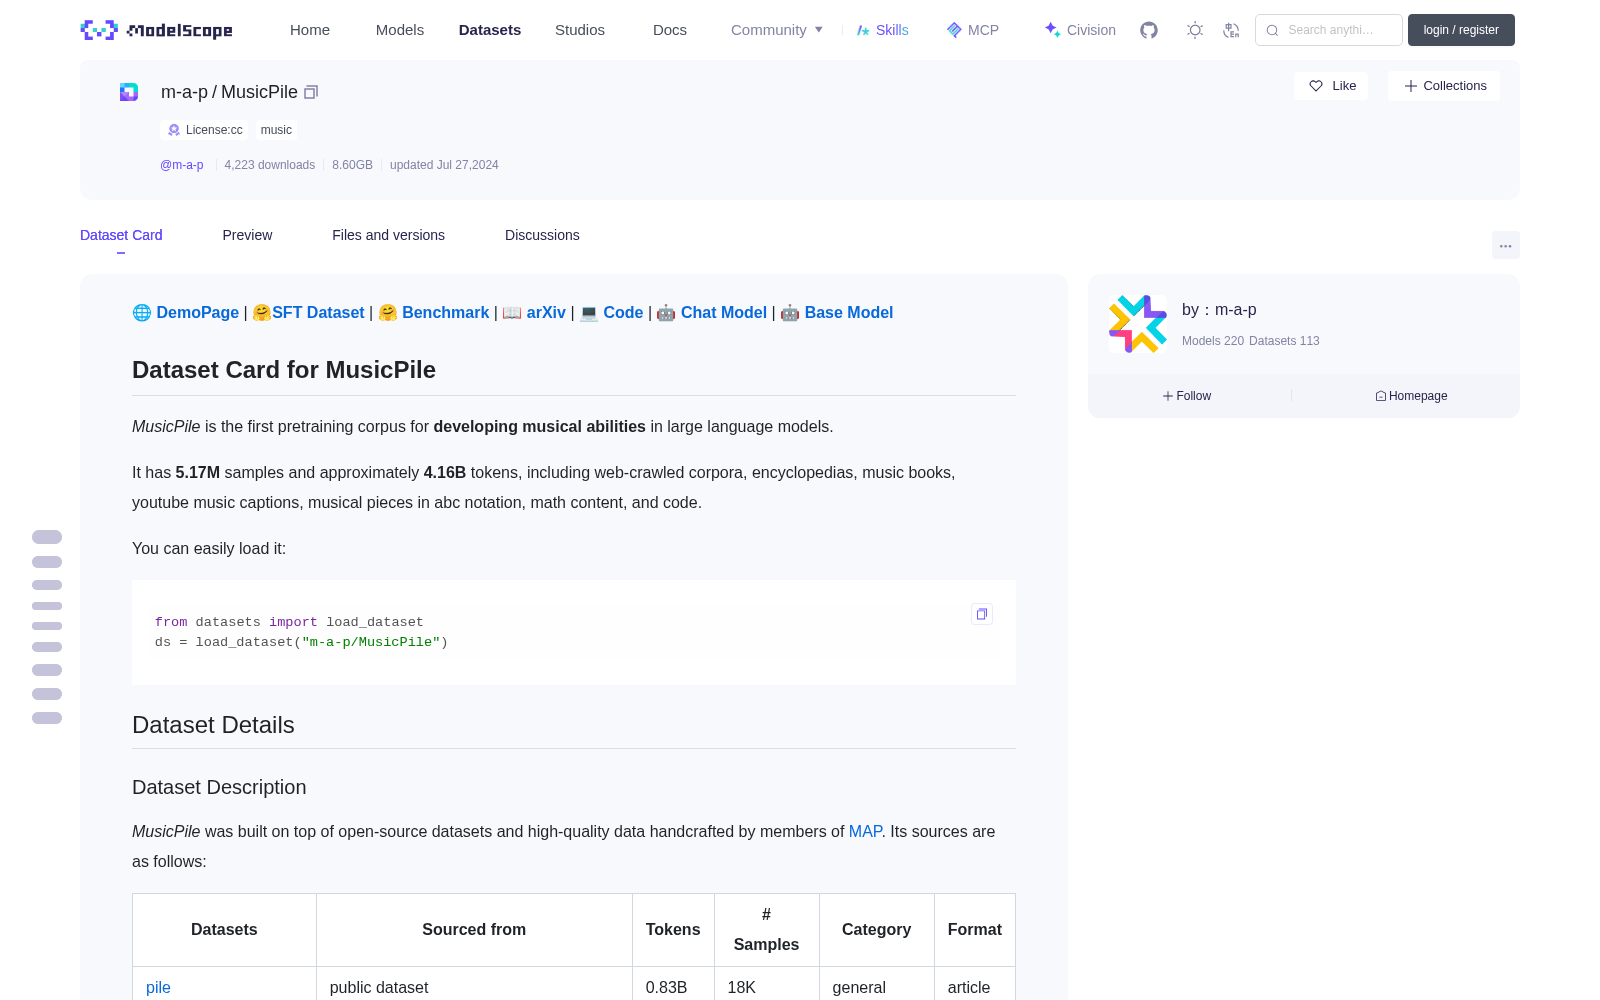Open the arXiv paper link
The width and height of the screenshot is (1600, 1000).
click(x=546, y=313)
